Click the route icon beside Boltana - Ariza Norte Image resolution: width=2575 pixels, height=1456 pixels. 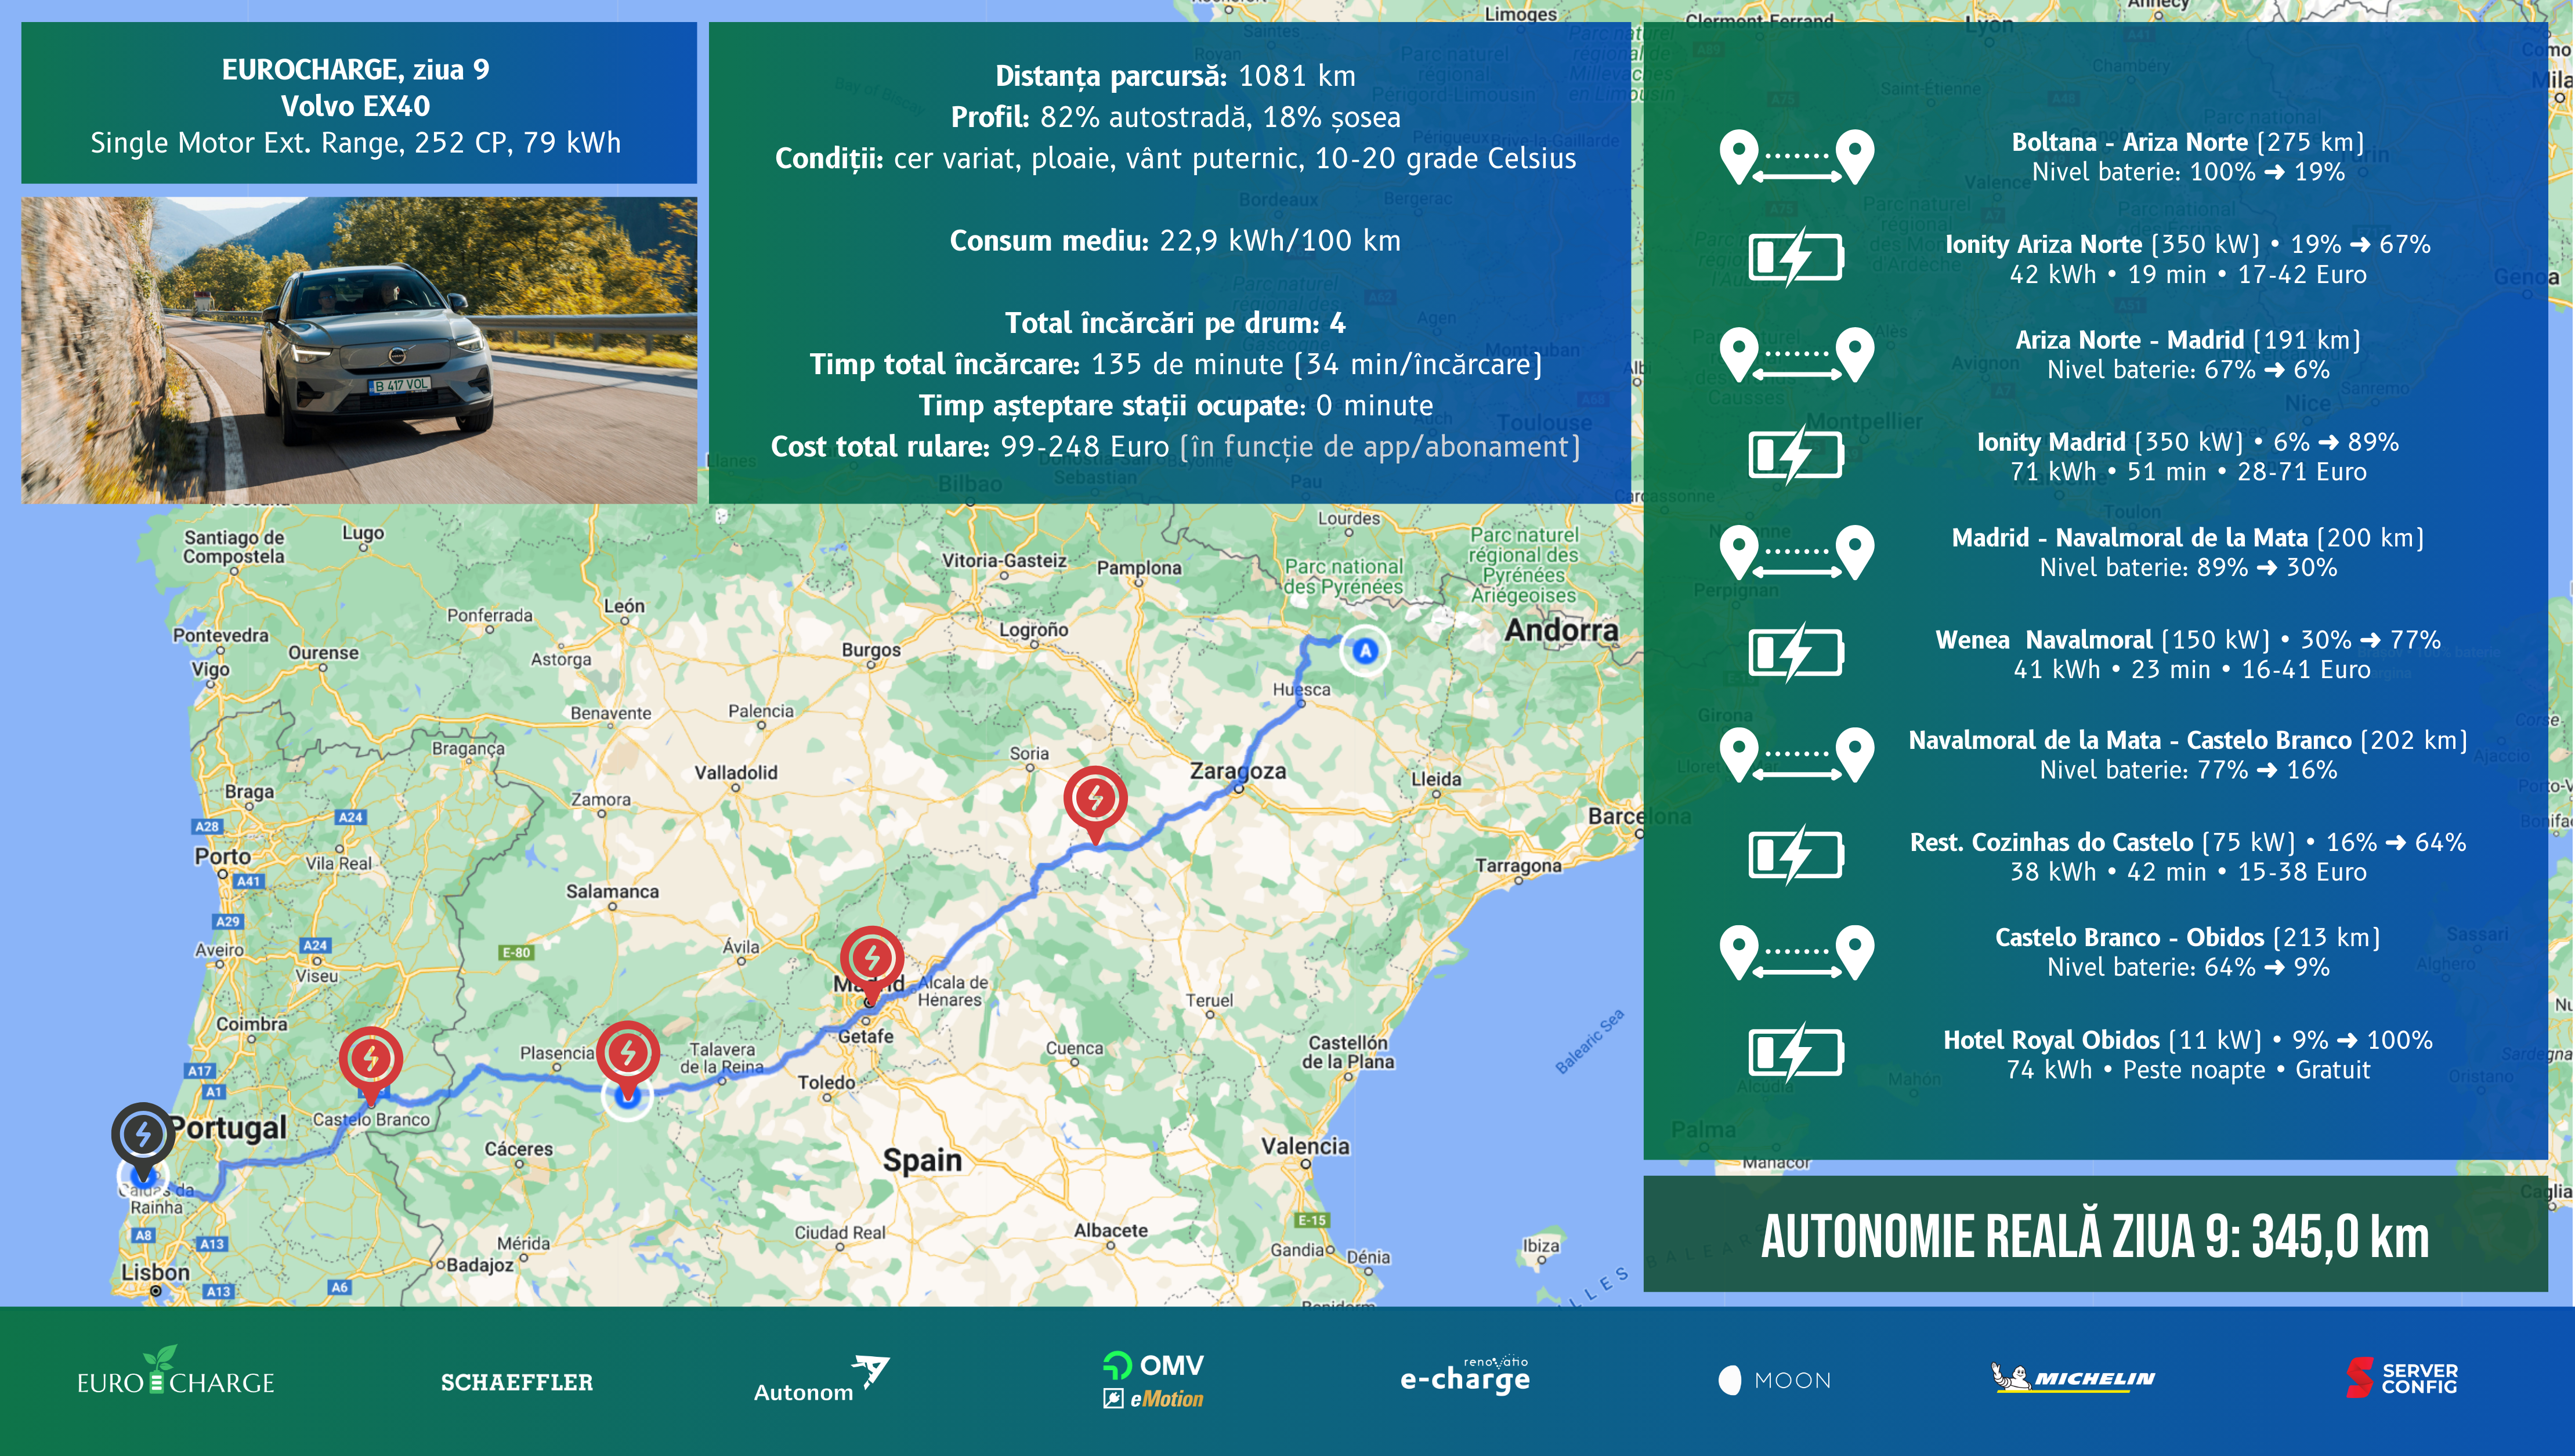click(1796, 157)
